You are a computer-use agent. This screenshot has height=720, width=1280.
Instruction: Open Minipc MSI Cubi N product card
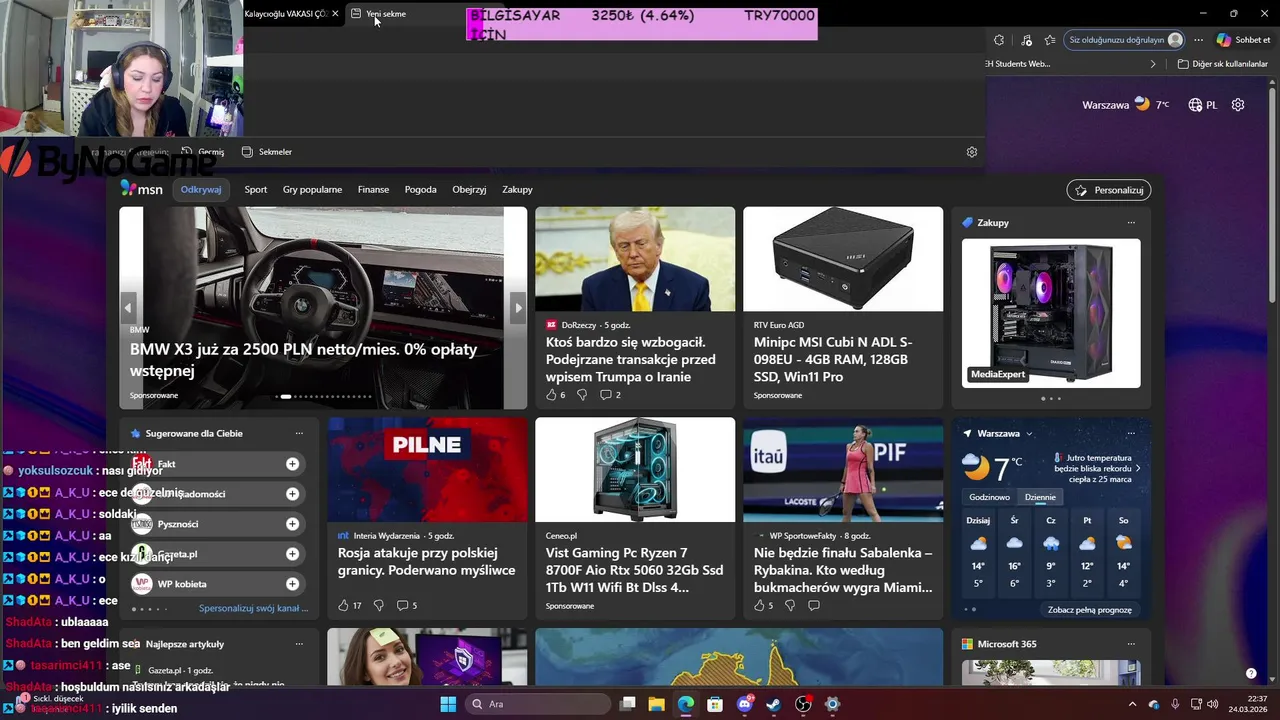[843, 307]
